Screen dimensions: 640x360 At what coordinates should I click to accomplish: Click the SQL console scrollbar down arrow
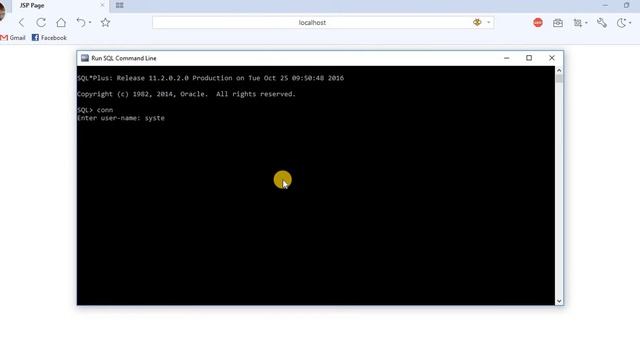coord(559,301)
